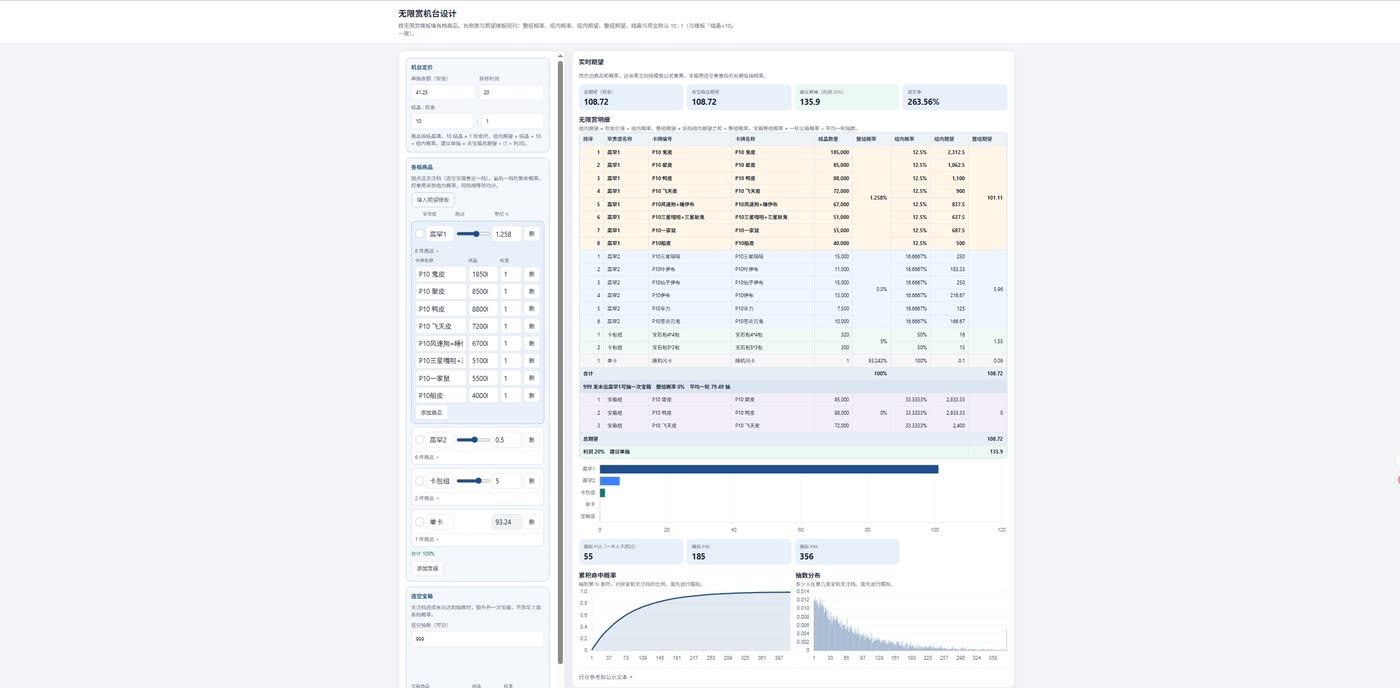
Task: Click 填入期望模板 button
Action: (x=433, y=200)
